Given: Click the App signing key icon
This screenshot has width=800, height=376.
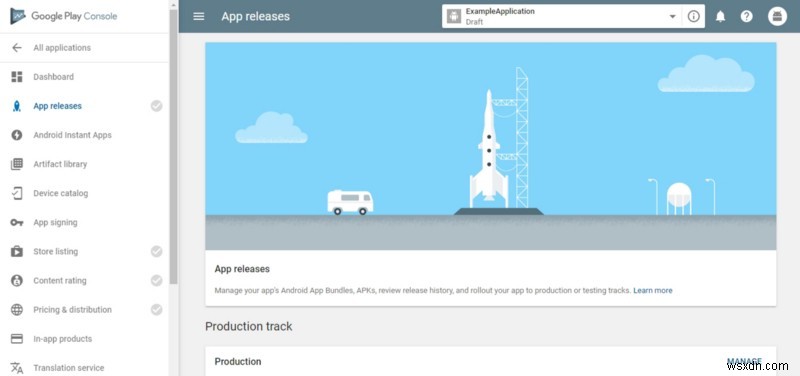Looking at the screenshot, I should click(17, 222).
